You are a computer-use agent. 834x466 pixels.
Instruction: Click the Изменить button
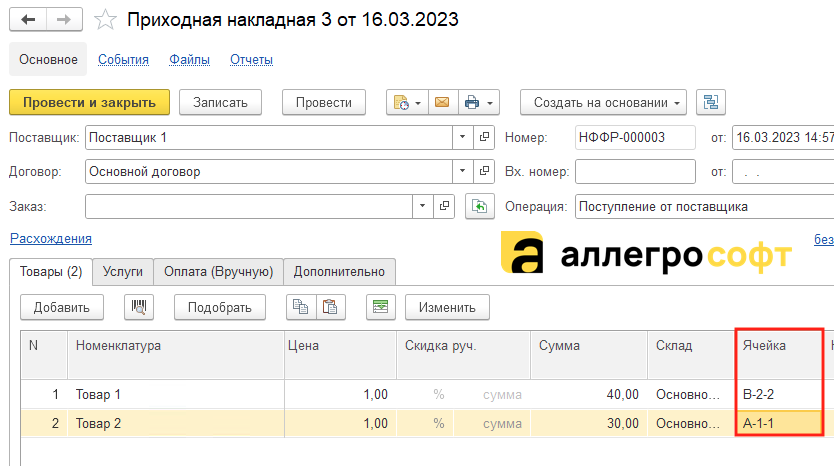tap(447, 307)
